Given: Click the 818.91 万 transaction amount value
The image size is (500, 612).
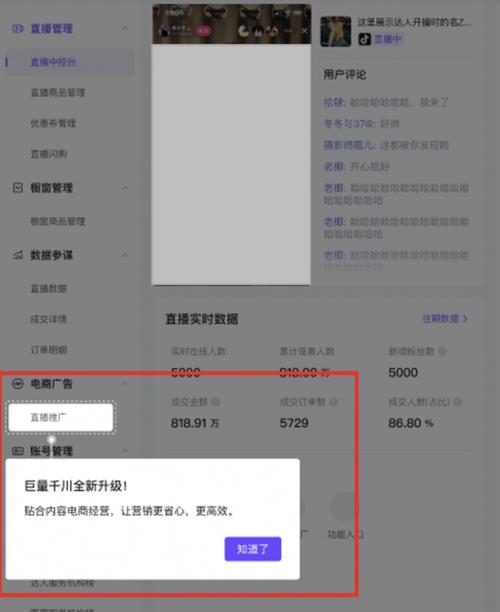Looking at the screenshot, I should pyautogui.click(x=195, y=423).
